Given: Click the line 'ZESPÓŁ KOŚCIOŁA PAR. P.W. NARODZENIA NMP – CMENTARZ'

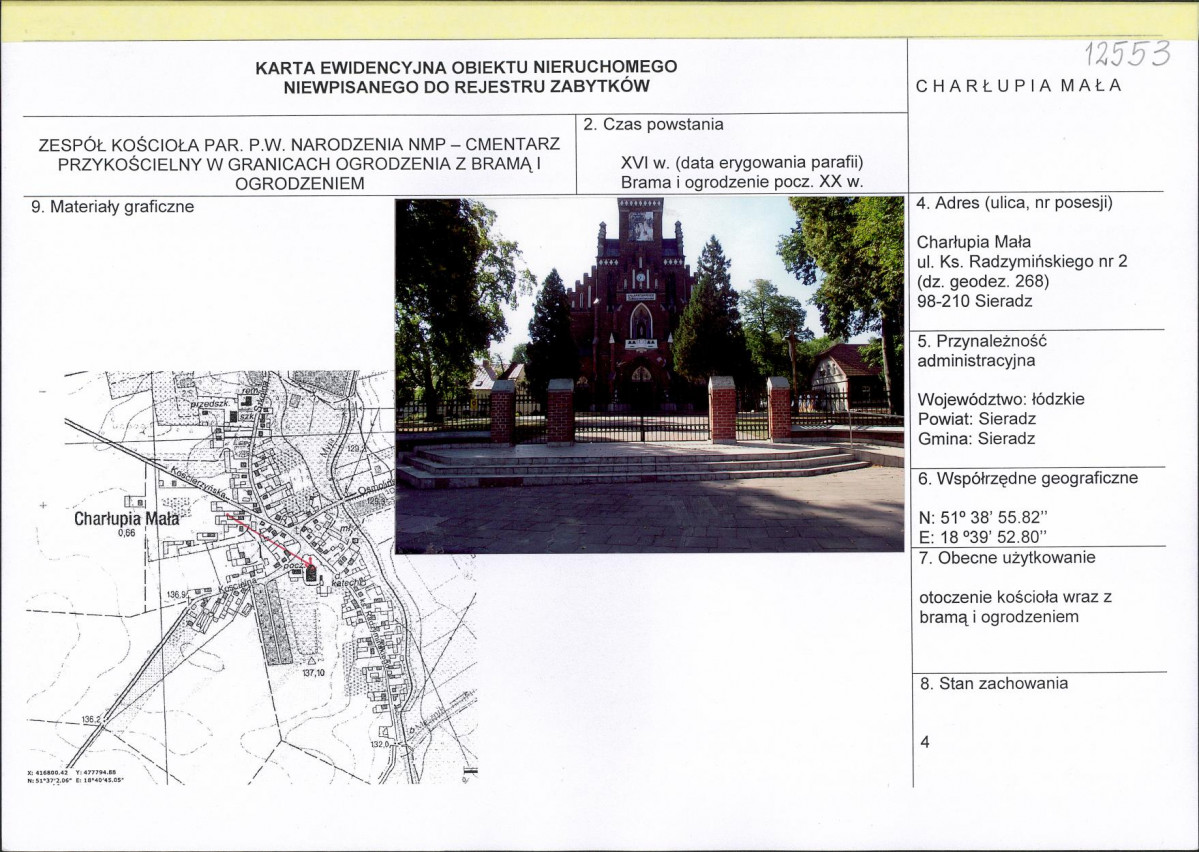Looking at the screenshot, I should [299, 145].
